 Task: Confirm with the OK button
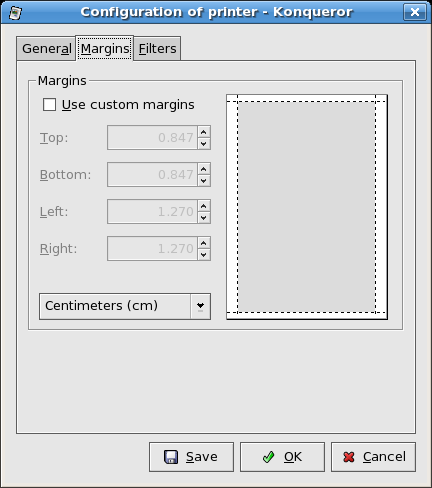282,457
